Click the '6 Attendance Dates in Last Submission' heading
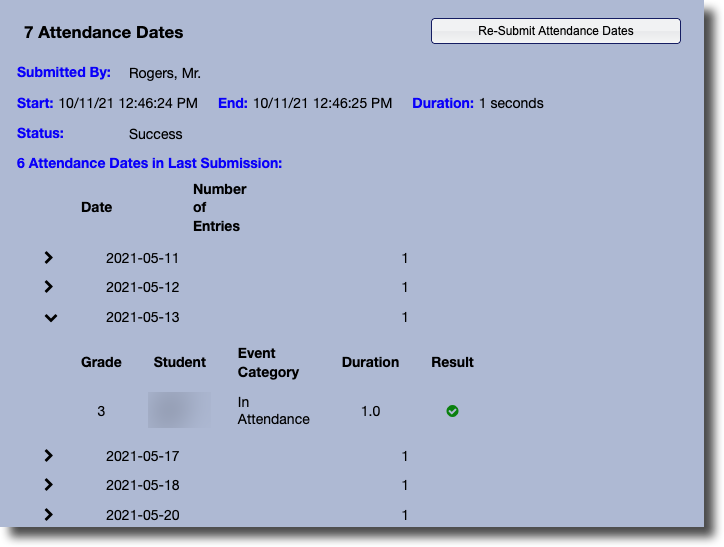 click(149, 163)
